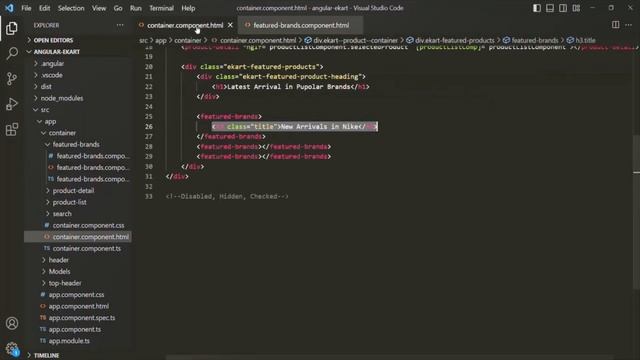
Task: Open the Explorer view in activity bar
Action: [12, 28]
